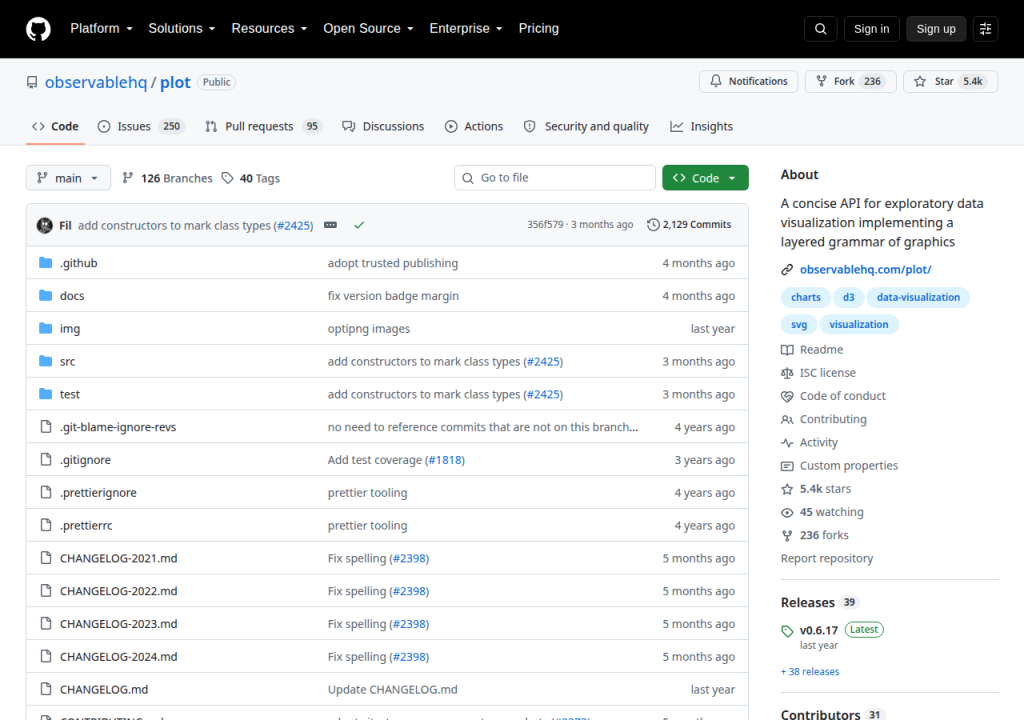Open the src folder

tap(67, 361)
